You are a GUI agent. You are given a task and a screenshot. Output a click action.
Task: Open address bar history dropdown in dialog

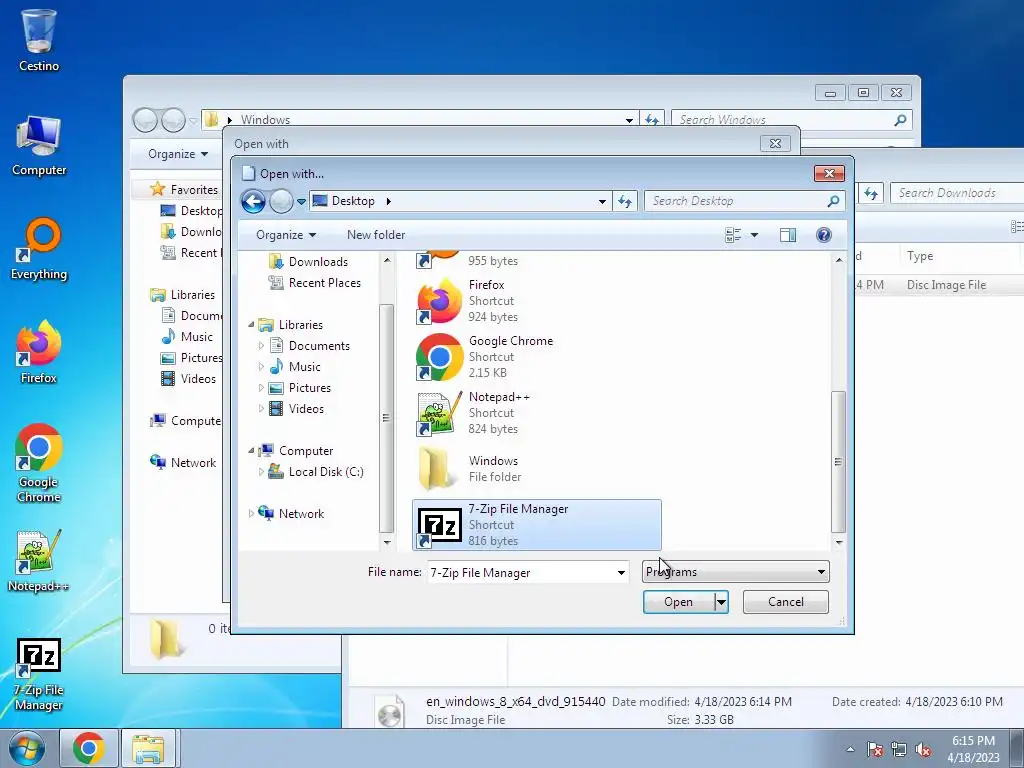(x=602, y=201)
